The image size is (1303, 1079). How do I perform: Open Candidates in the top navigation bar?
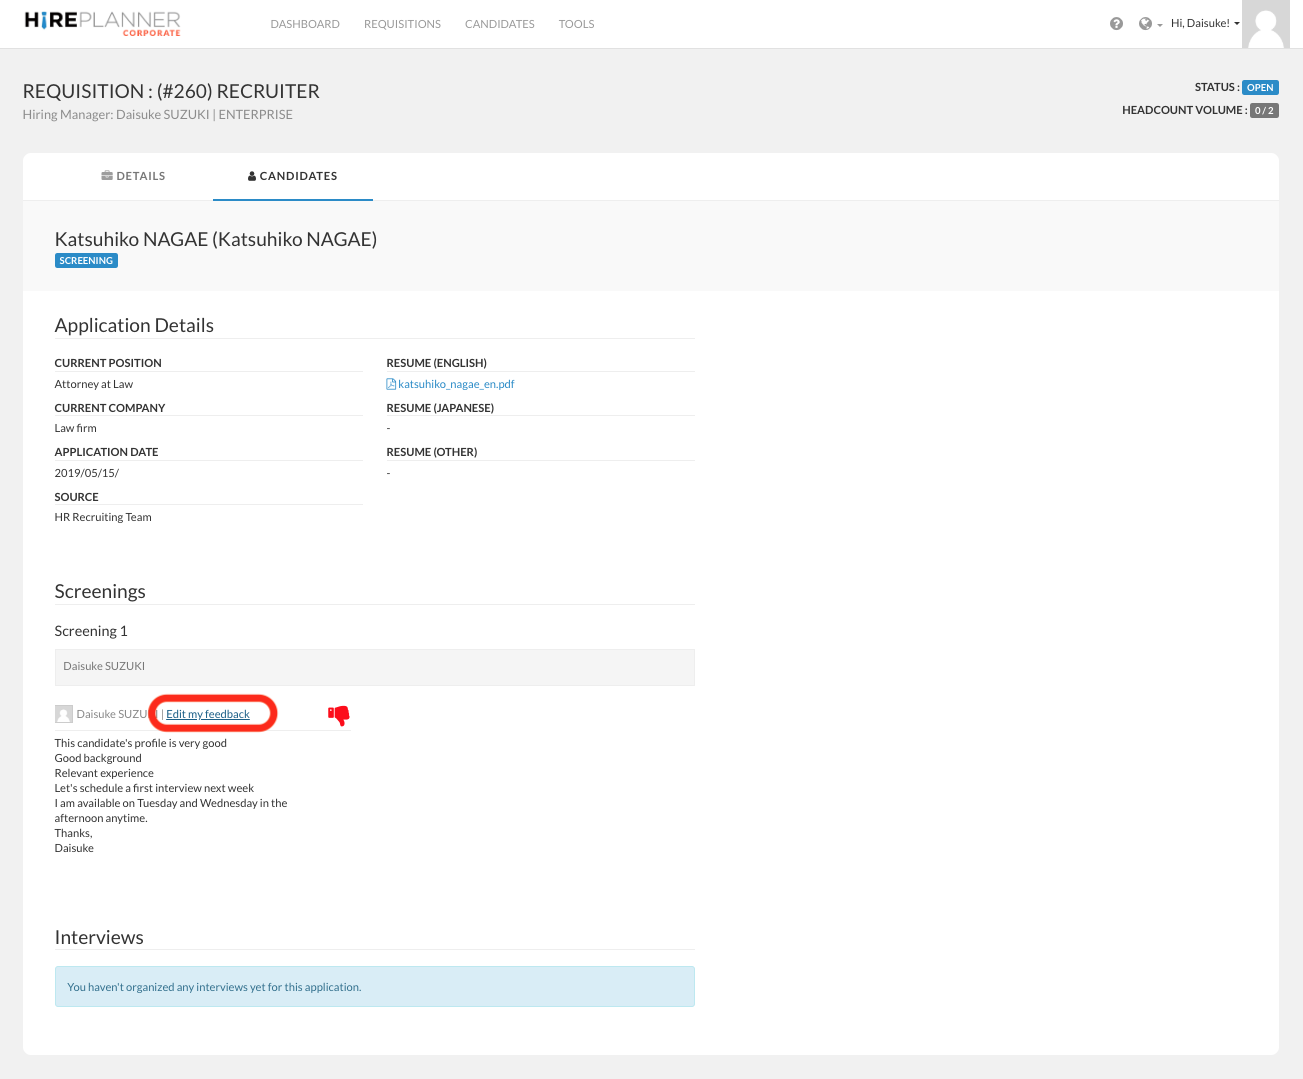499,24
